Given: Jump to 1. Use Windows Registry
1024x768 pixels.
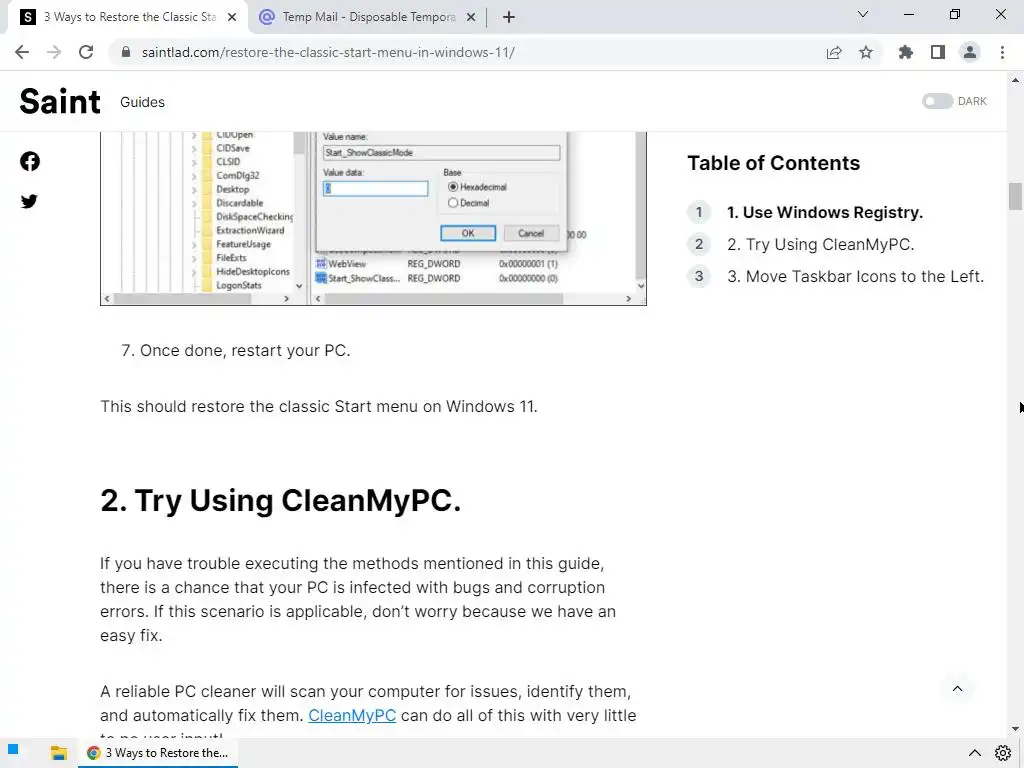Looking at the screenshot, I should pyautogui.click(x=825, y=212).
